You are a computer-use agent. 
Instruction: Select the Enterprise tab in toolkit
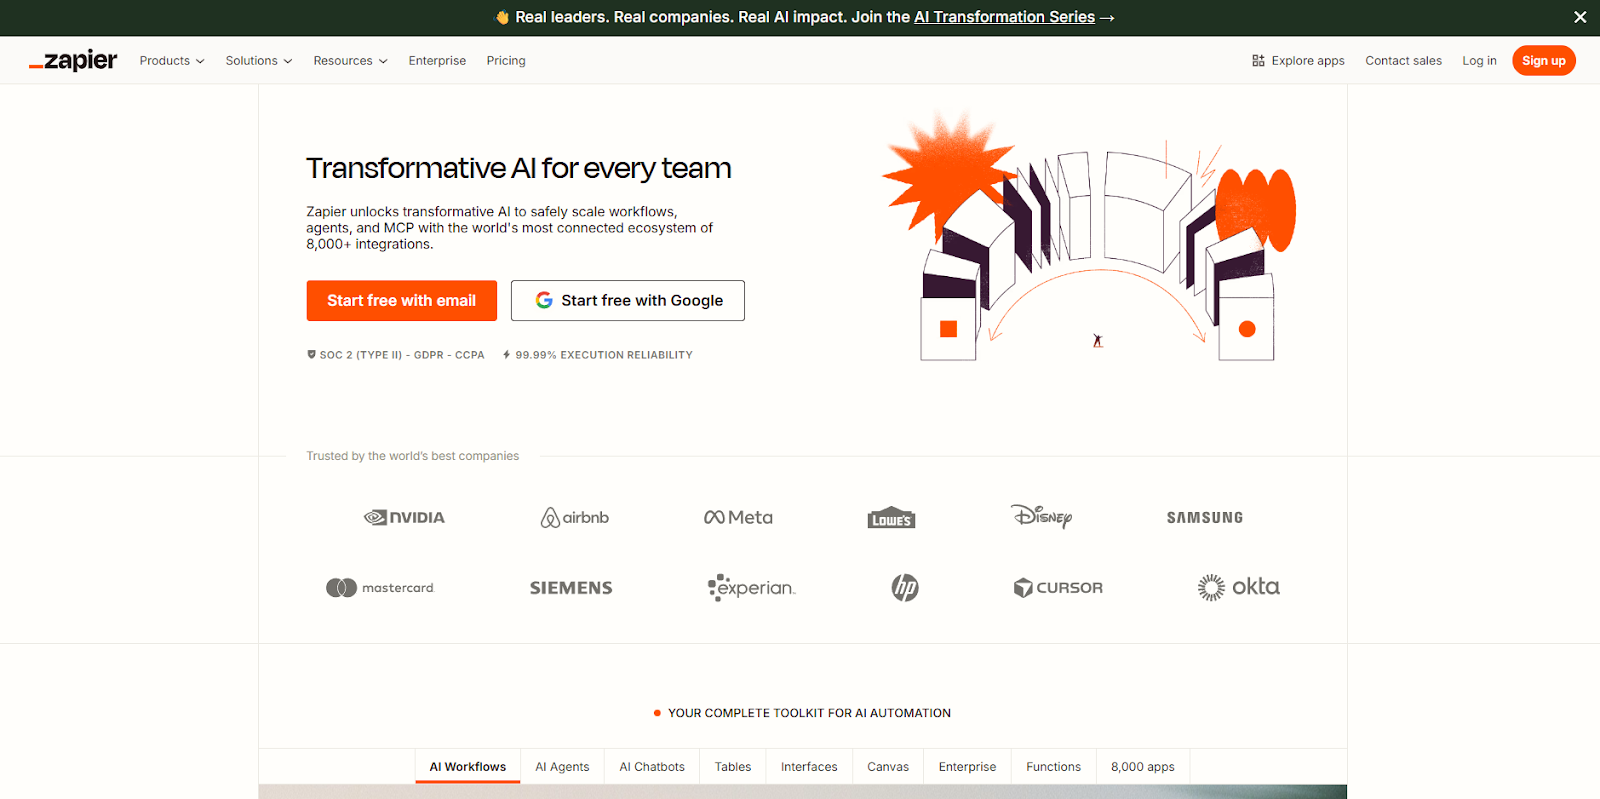pos(967,767)
